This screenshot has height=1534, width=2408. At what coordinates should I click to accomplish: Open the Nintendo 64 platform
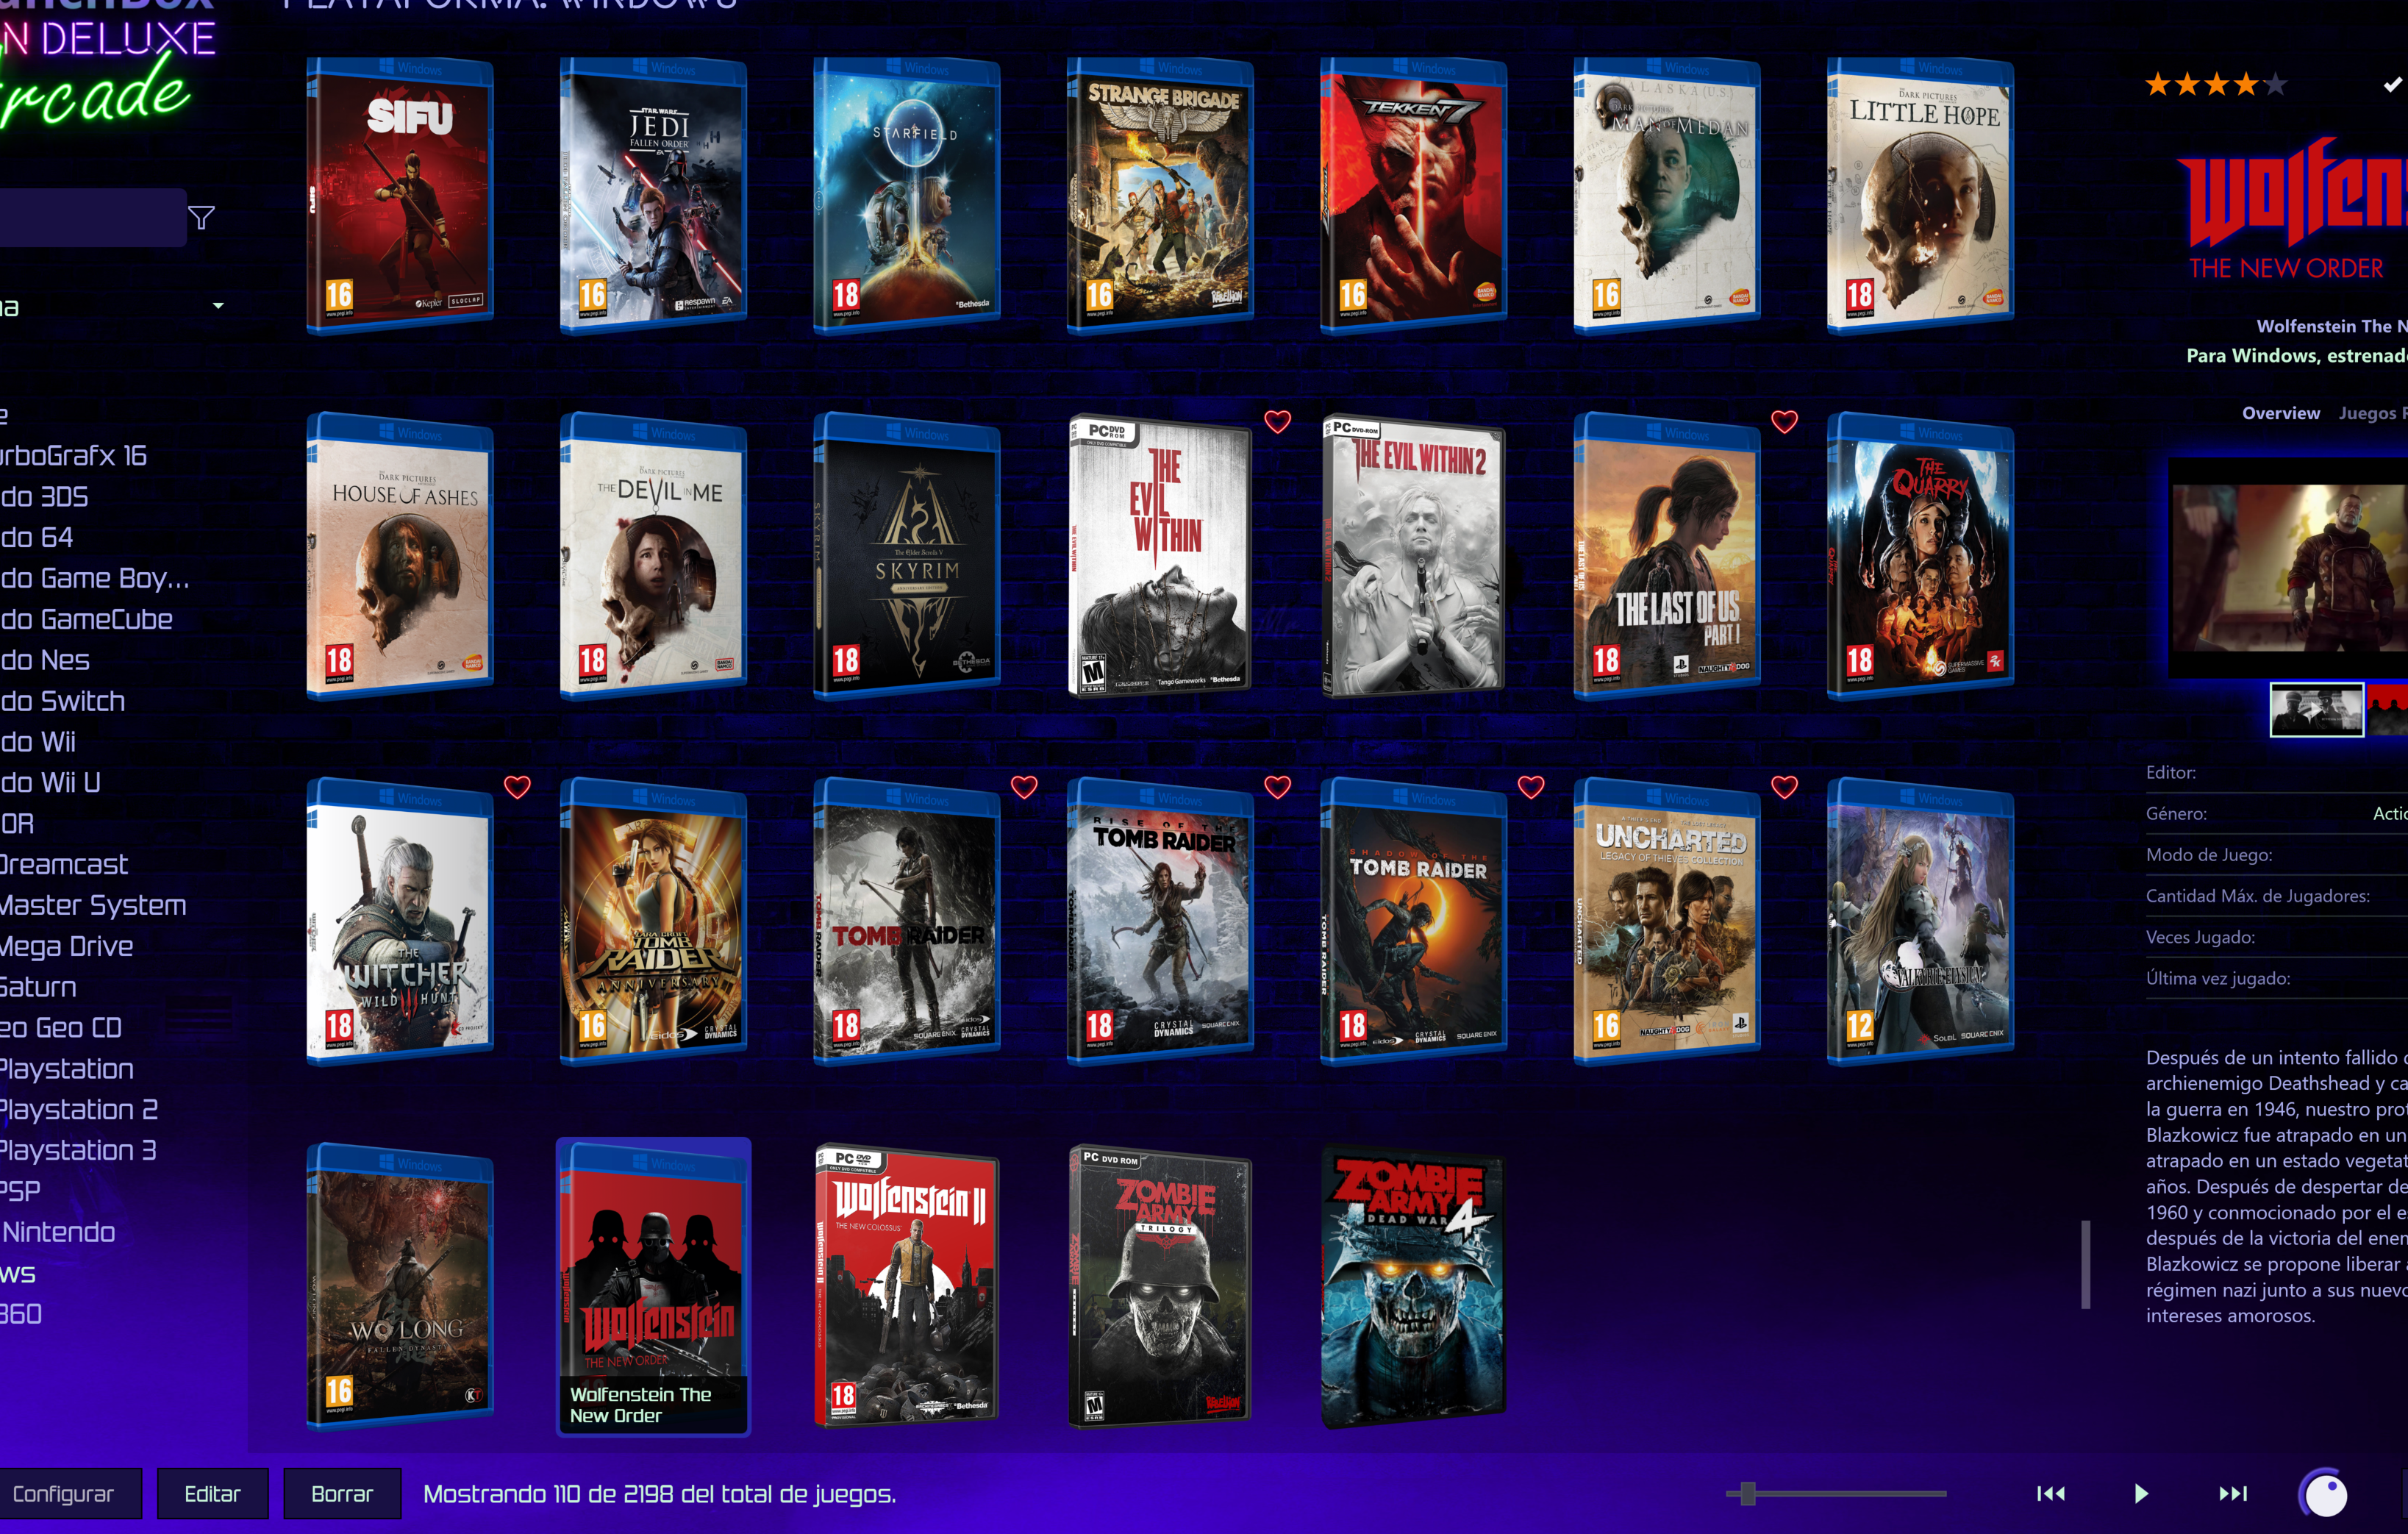(x=37, y=537)
